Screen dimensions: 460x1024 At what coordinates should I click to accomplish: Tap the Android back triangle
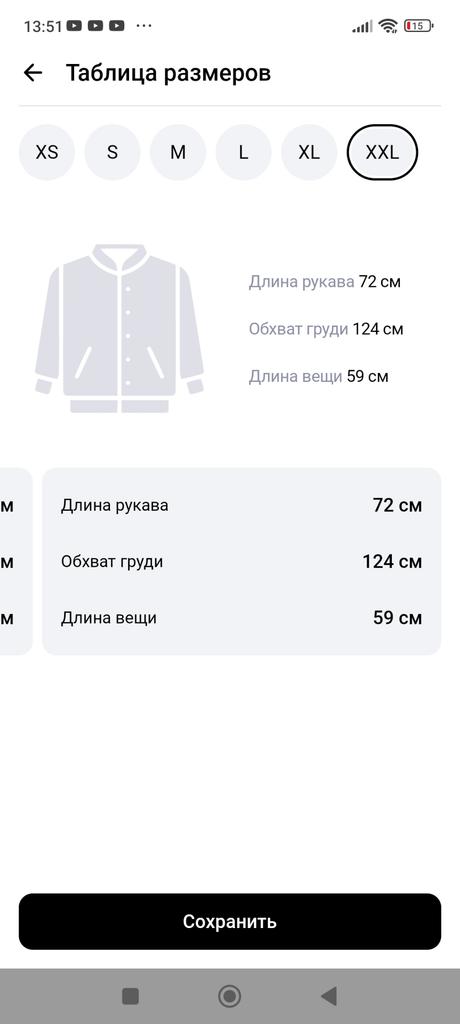coord(329,996)
